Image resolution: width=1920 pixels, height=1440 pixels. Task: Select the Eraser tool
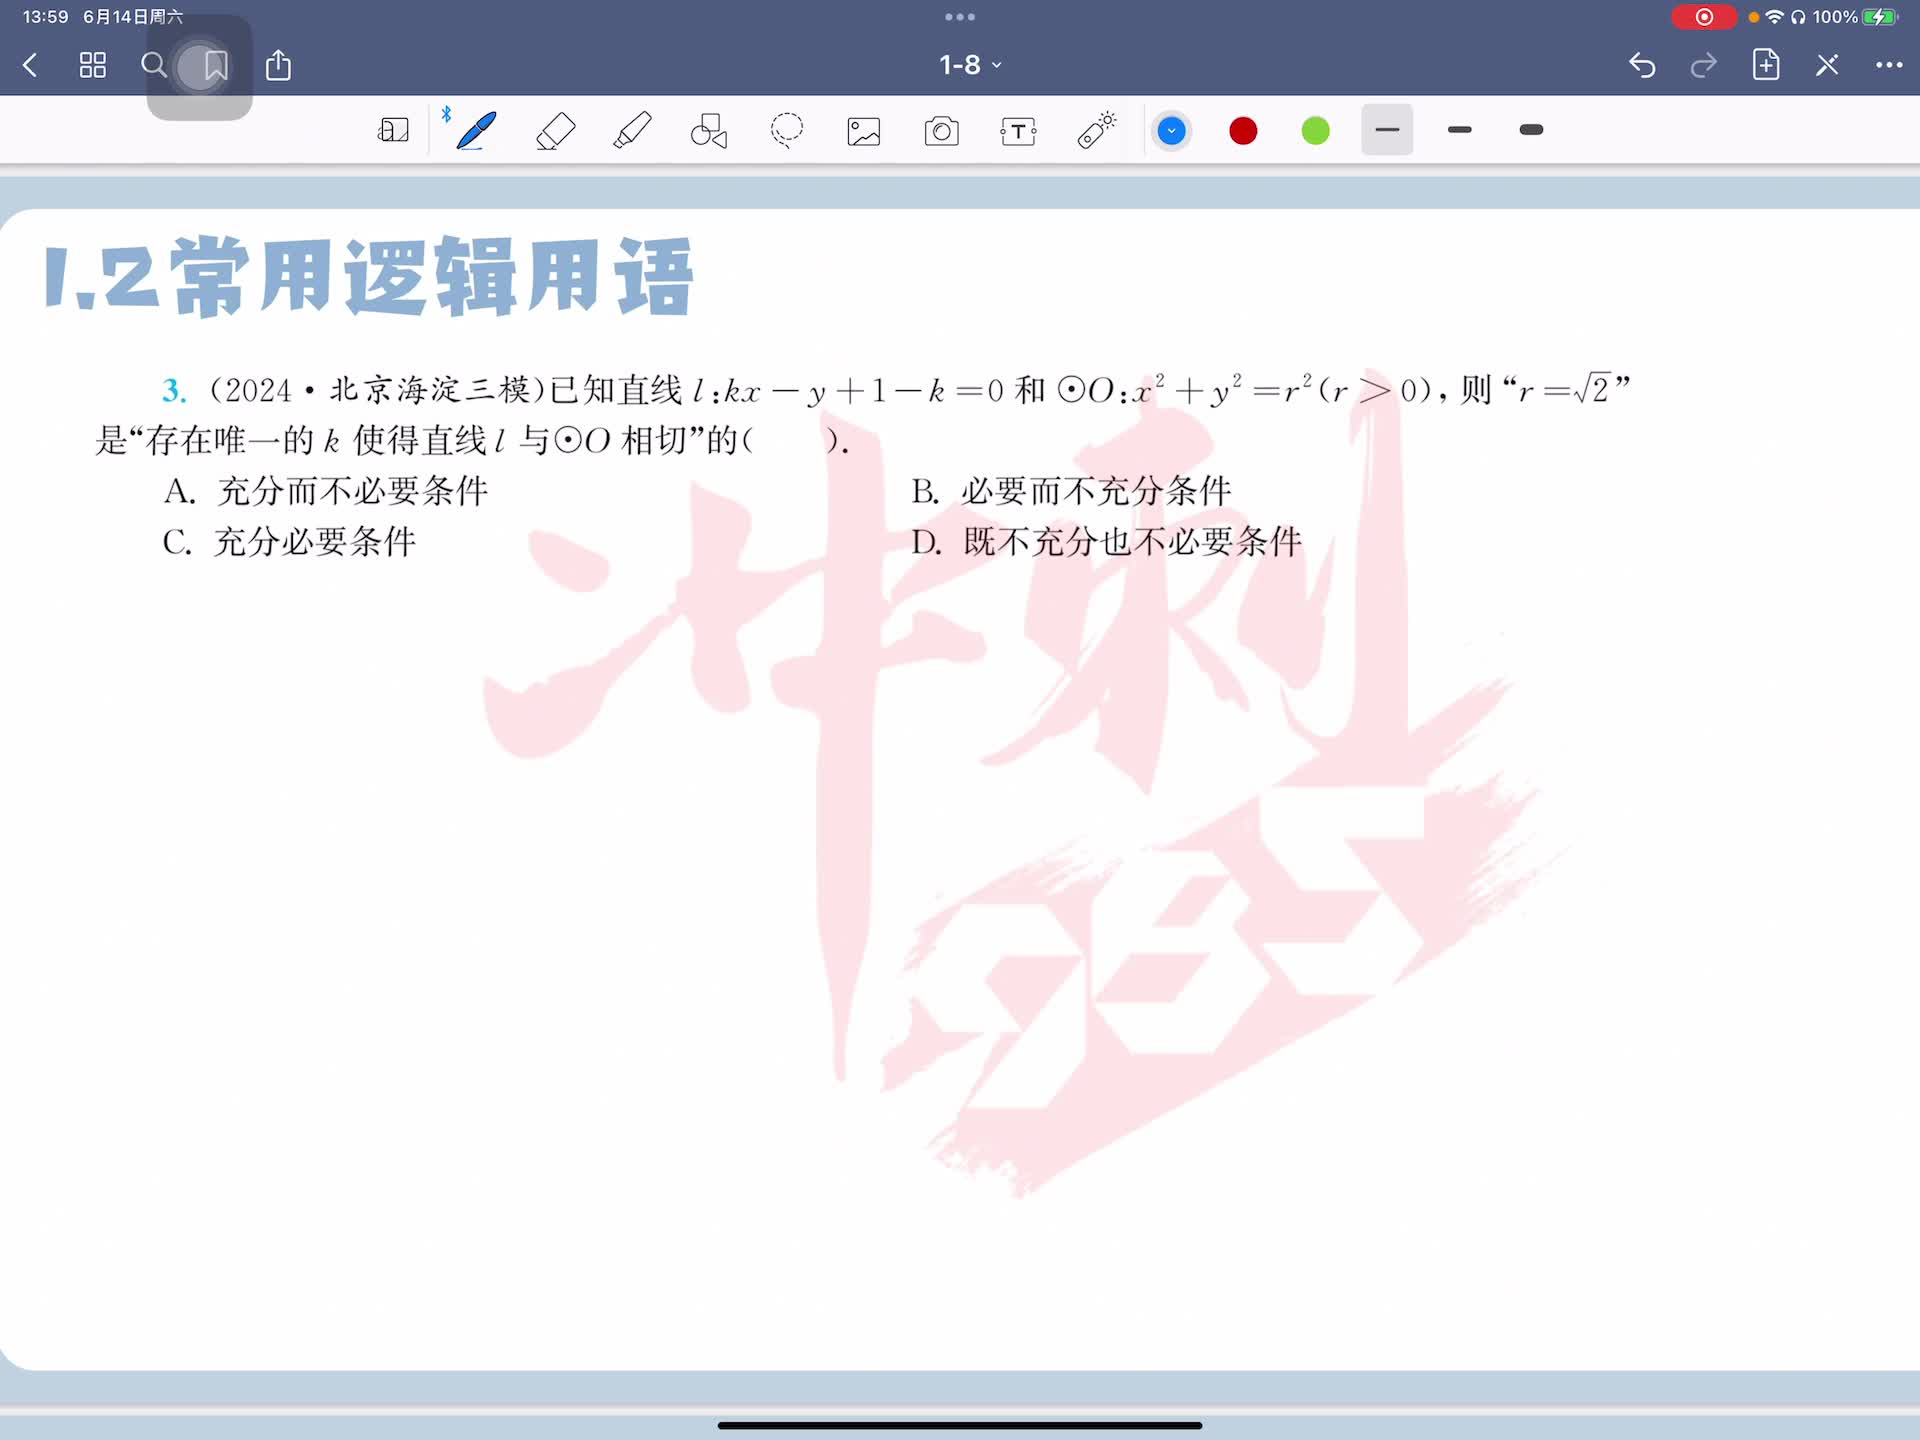pyautogui.click(x=555, y=130)
